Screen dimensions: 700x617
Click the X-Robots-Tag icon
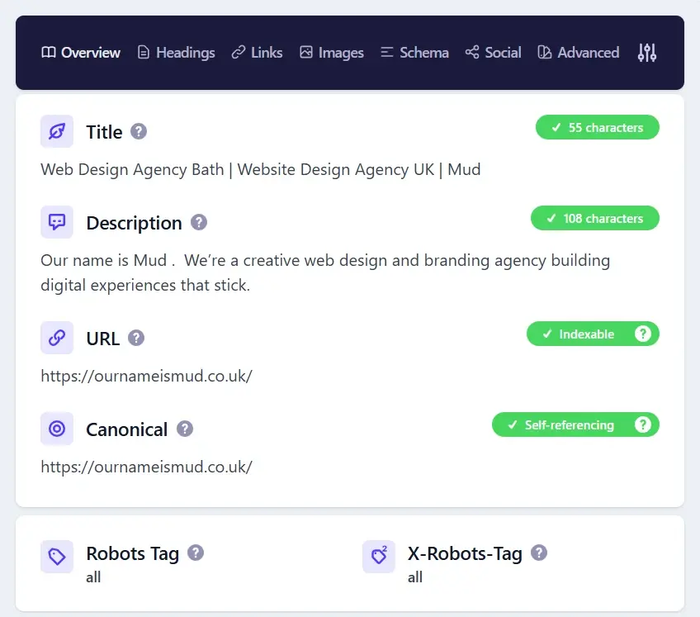click(379, 557)
